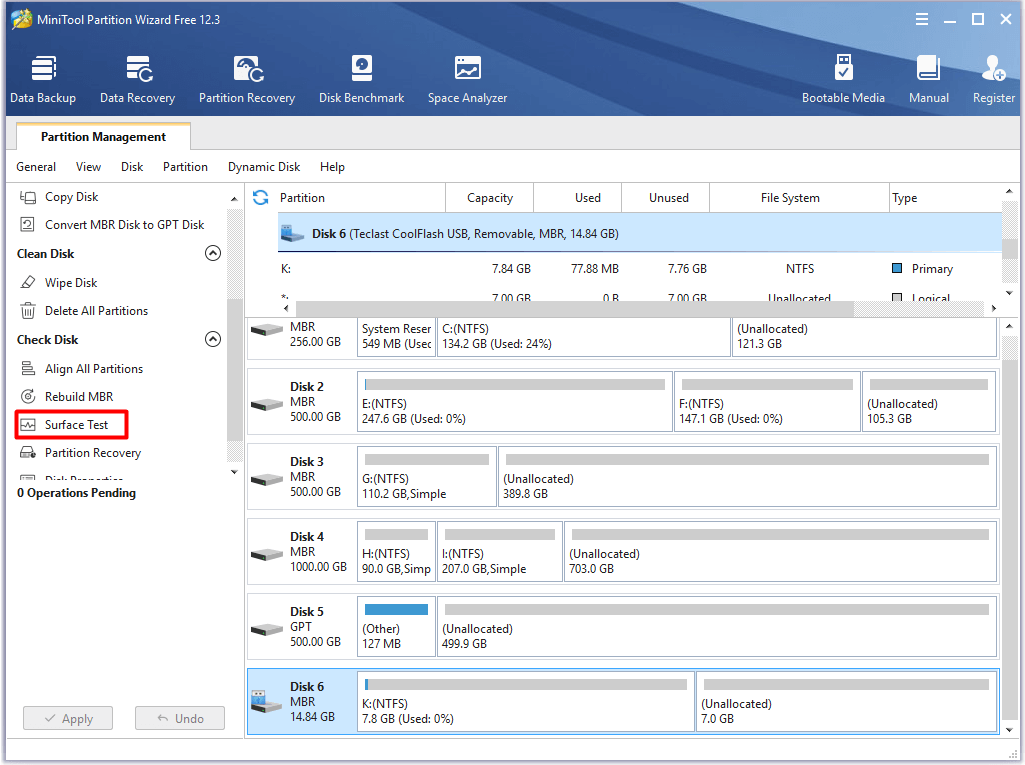This screenshot has height=765, width=1025.
Task: Sort by the Capacity column header
Action: click(x=490, y=197)
